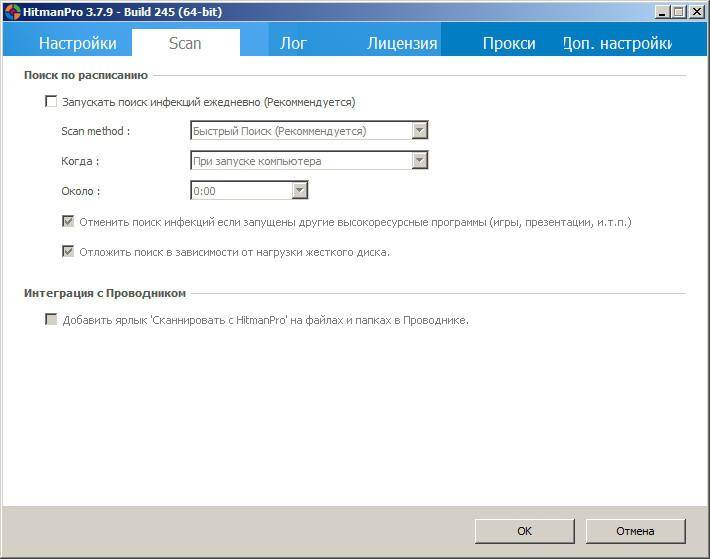Minimize the HitmanPro window
The width and height of the screenshot is (710, 559).
pos(662,12)
